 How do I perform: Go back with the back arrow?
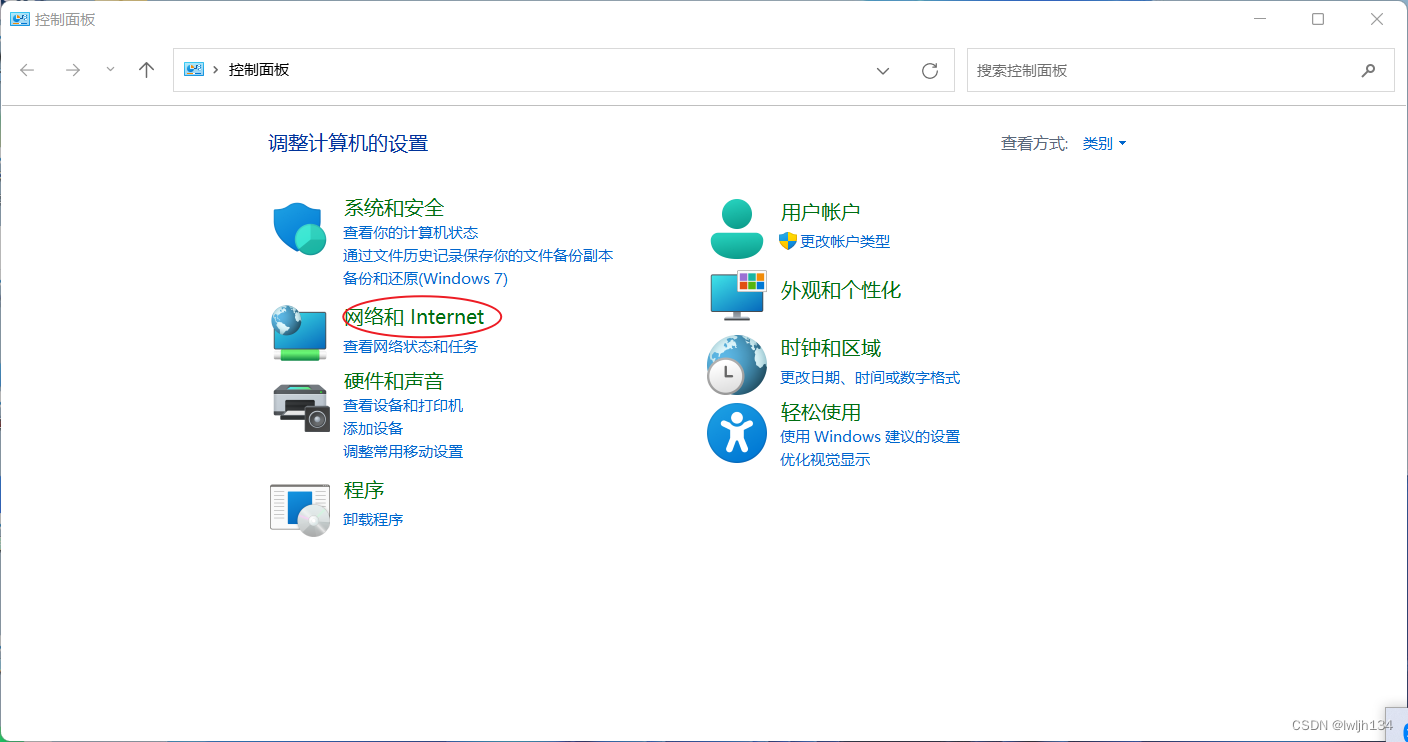pos(27,70)
